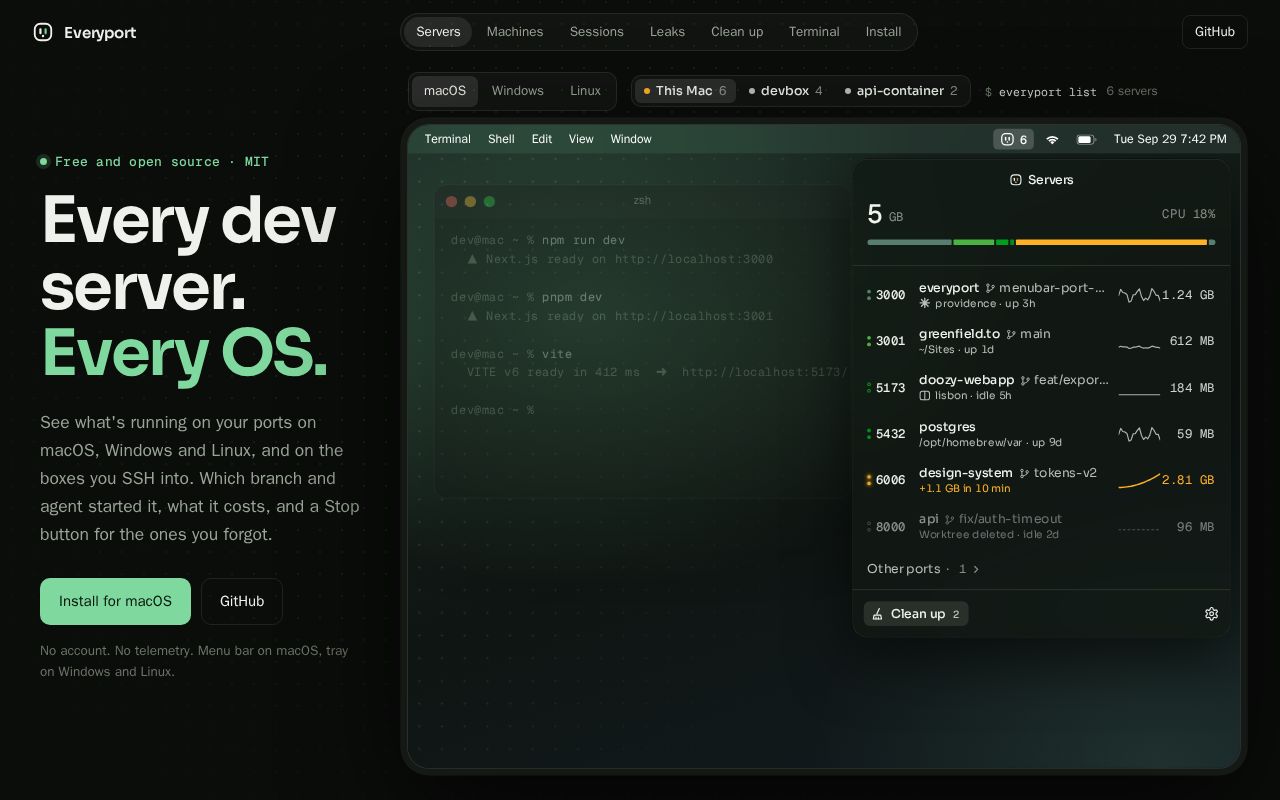Open the Shell menu in the macOS menu bar

501,139
